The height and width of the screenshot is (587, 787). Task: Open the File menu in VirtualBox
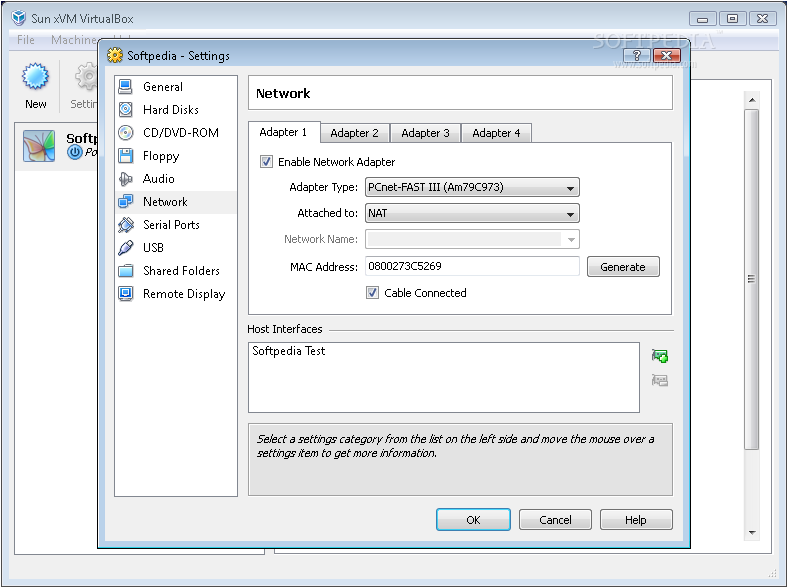coord(26,40)
